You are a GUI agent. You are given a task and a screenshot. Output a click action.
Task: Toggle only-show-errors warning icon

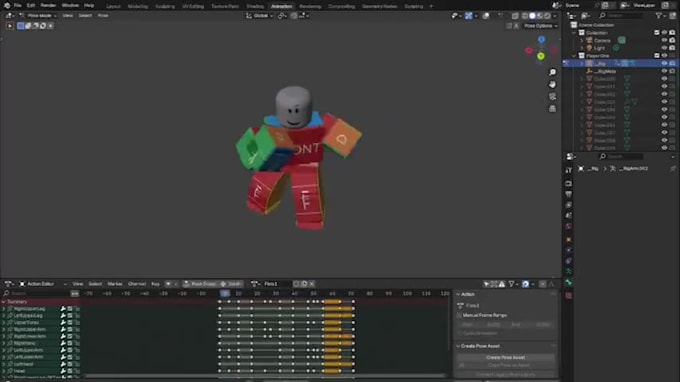(x=502, y=284)
